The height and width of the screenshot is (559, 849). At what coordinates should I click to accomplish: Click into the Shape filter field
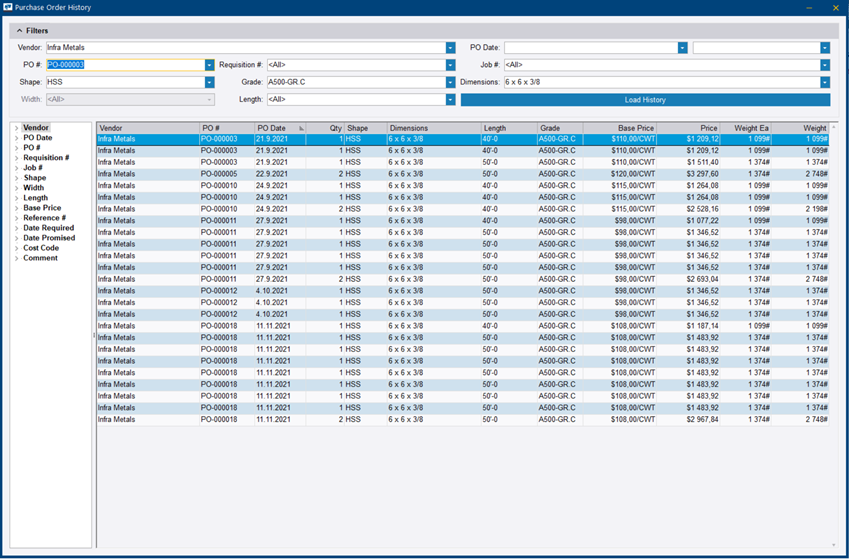coord(124,82)
